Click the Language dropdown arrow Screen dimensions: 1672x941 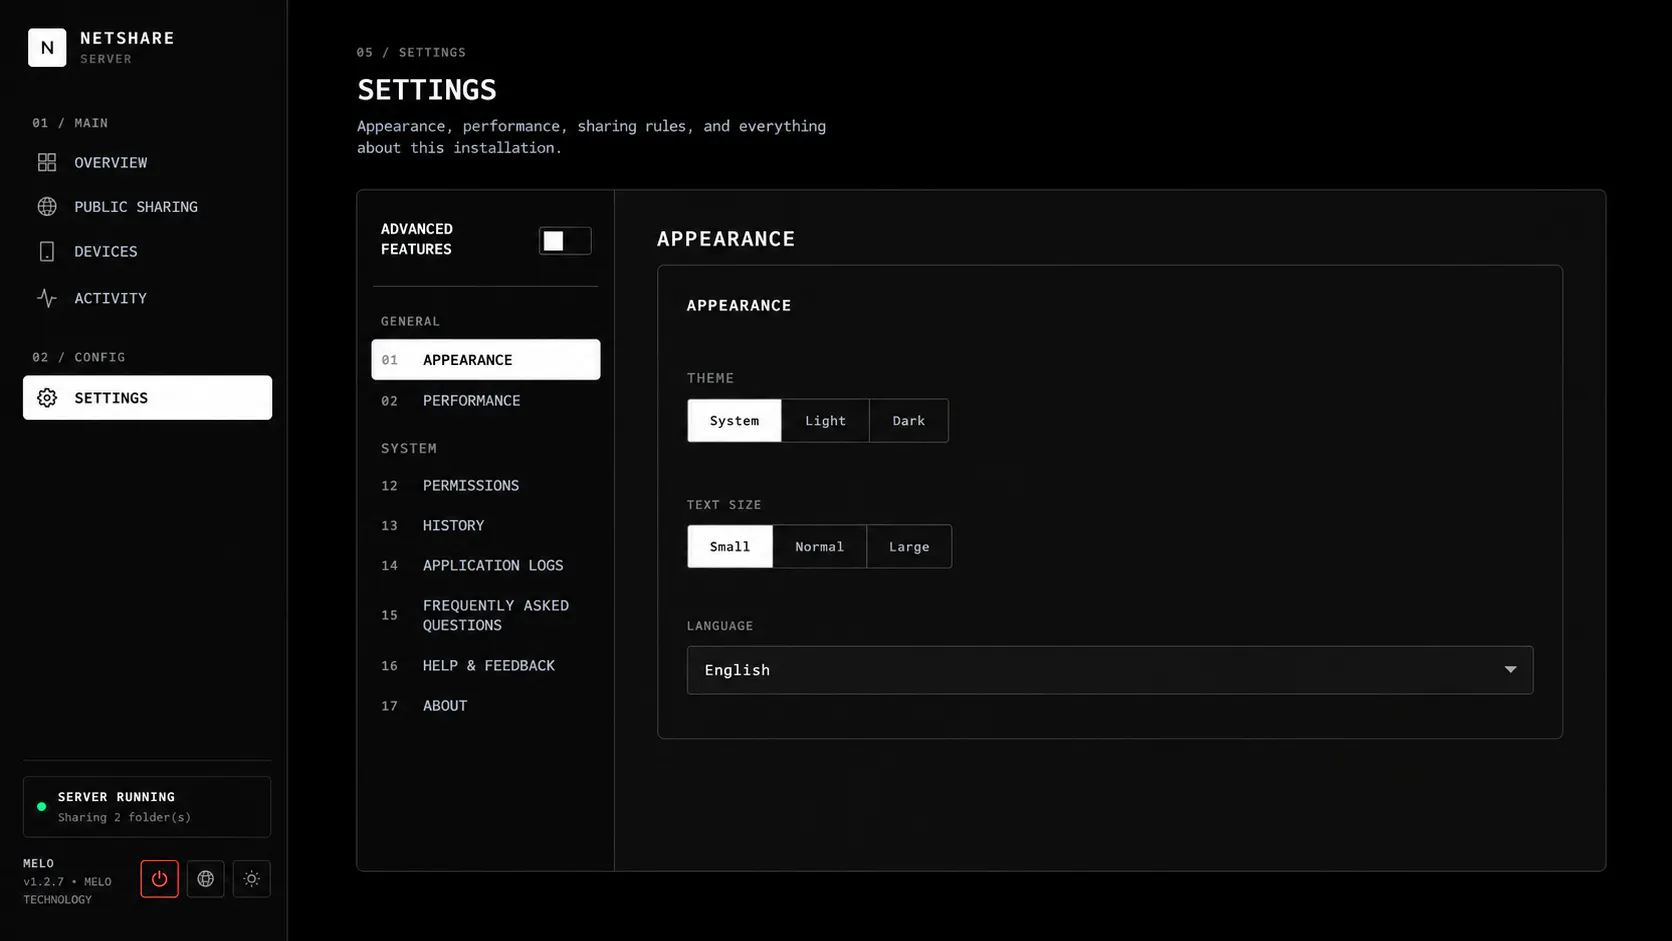pos(1511,670)
